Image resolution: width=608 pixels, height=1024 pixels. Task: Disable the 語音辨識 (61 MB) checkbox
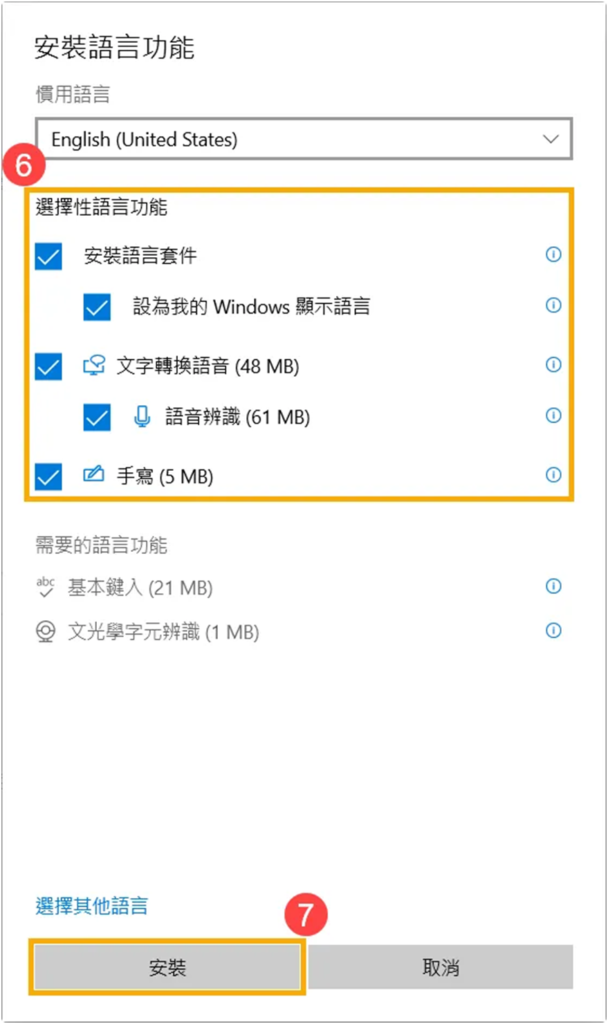click(97, 417)
